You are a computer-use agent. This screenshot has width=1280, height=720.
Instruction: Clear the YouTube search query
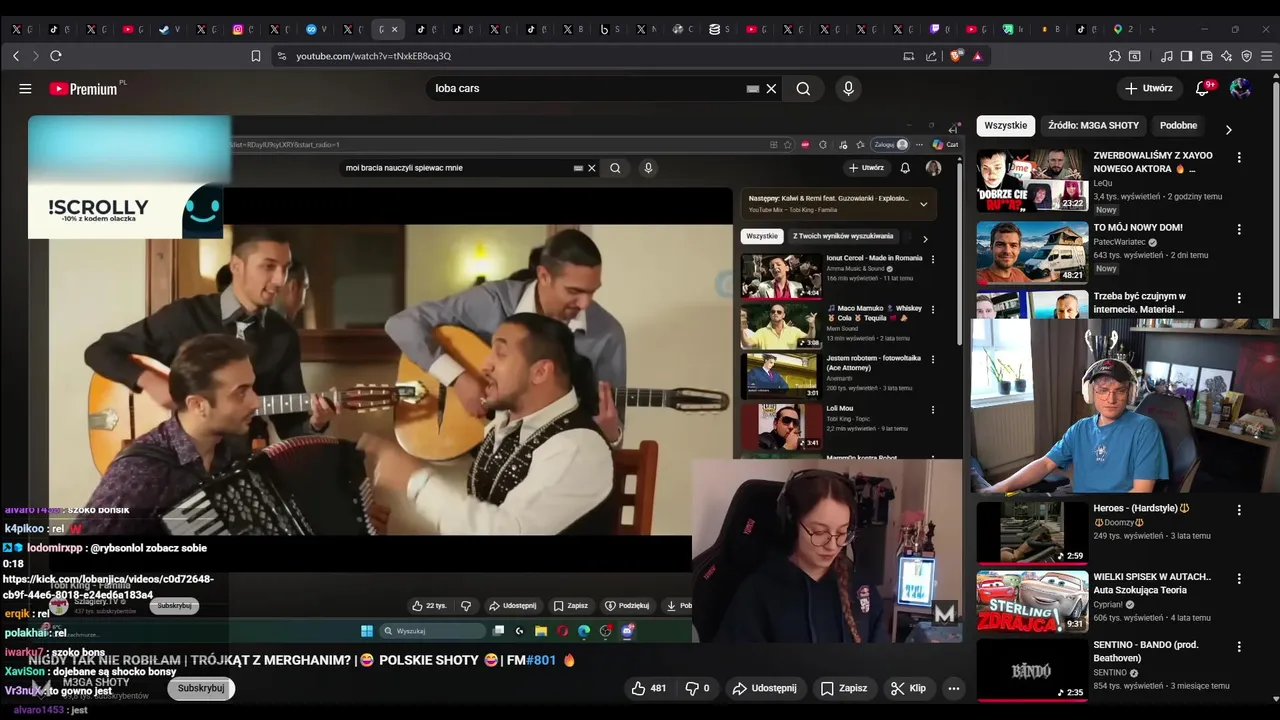[x=771, y=88]
